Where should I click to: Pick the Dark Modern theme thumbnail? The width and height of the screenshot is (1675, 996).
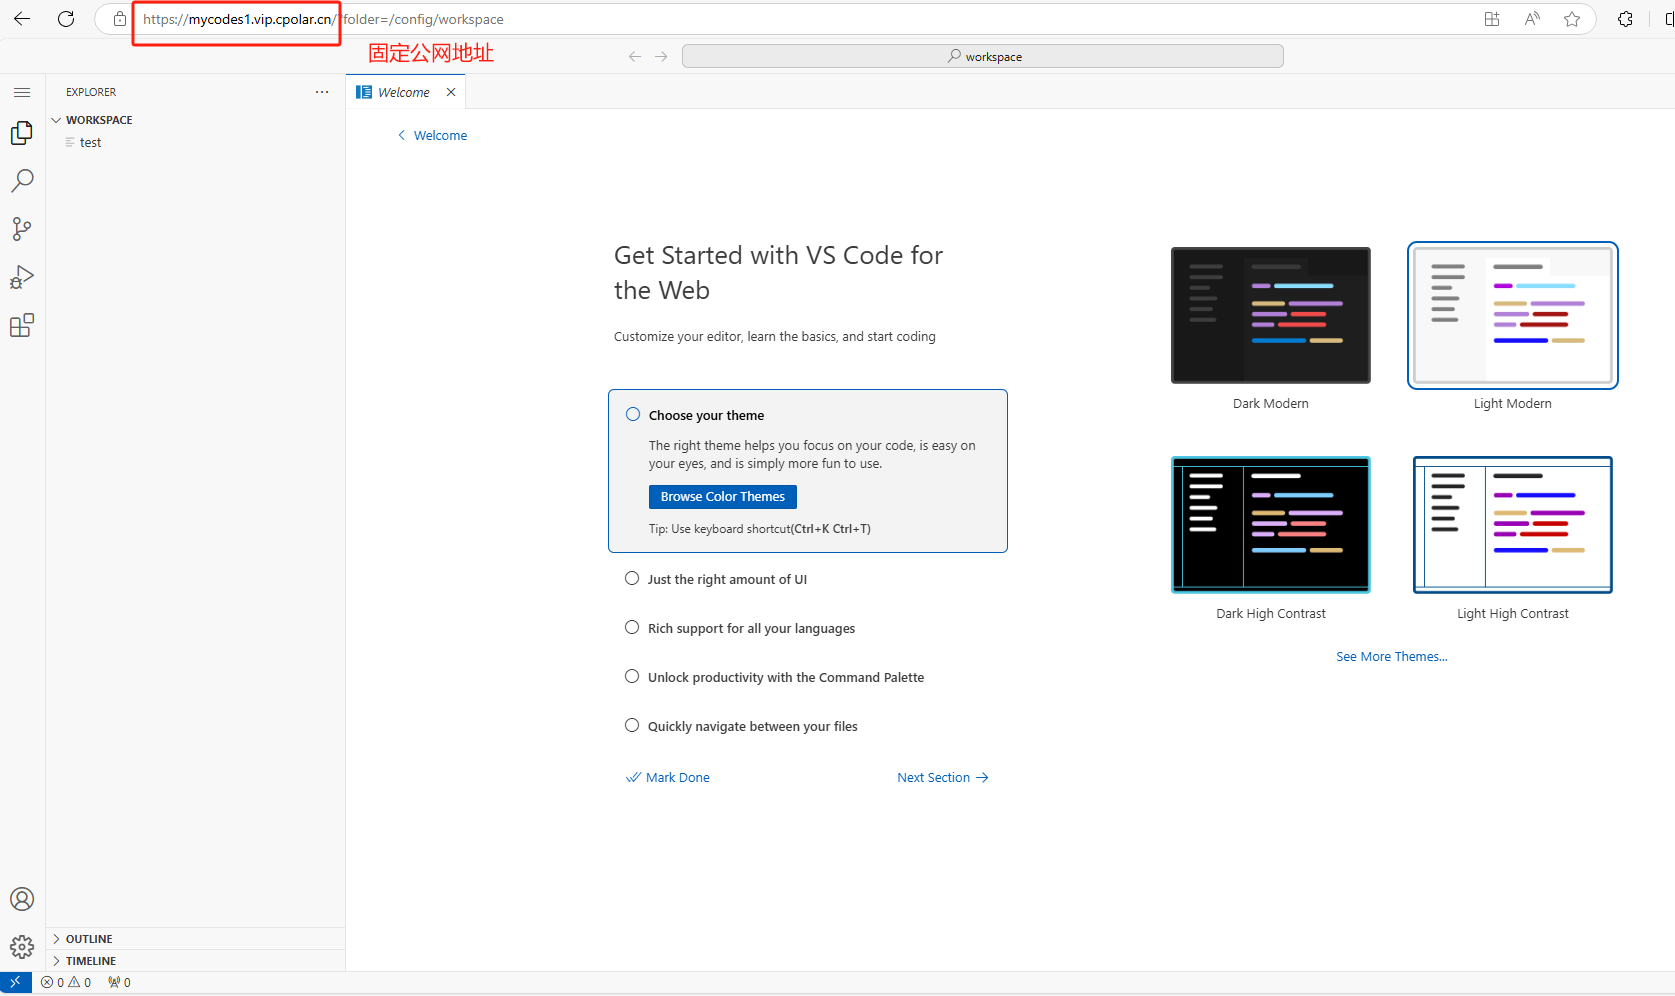tap(1271, 315)
